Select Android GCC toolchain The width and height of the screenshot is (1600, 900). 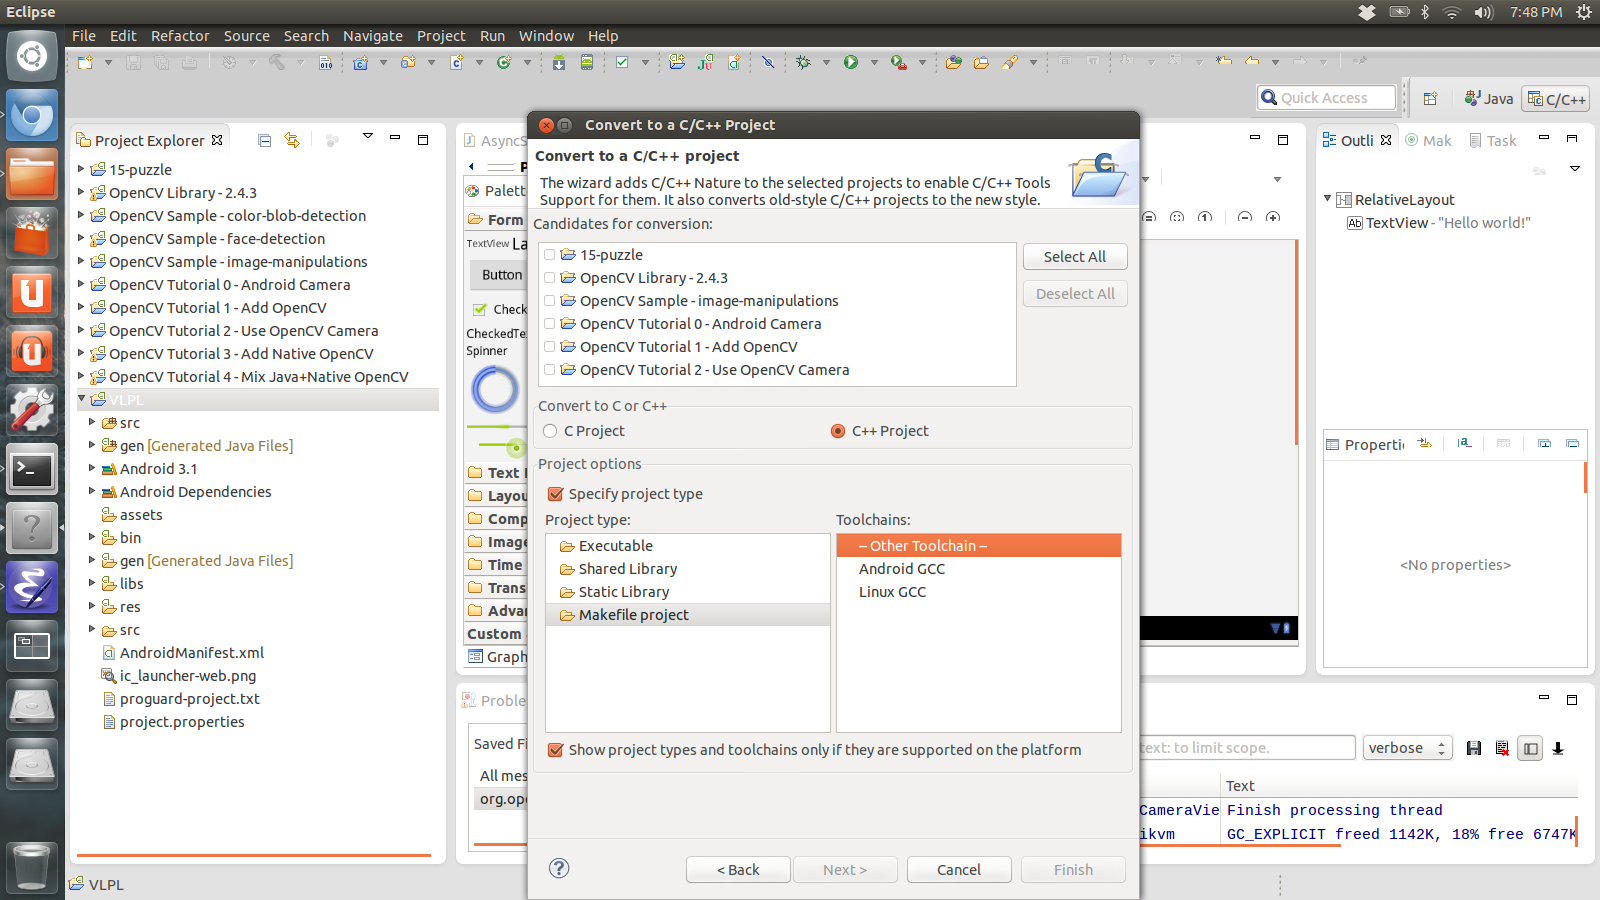(901, 569)
